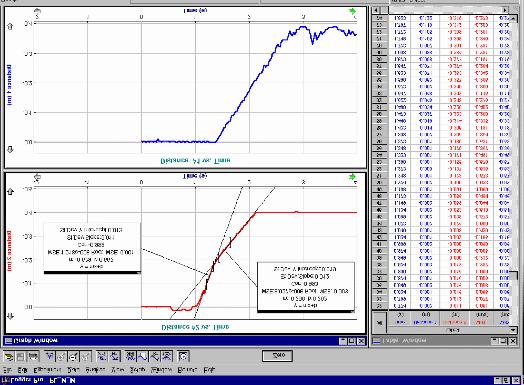The height and width of the screenshot is (385, 524).
Task: Click the labeled button right of the toolbar
Action: (x=277, y=356)
